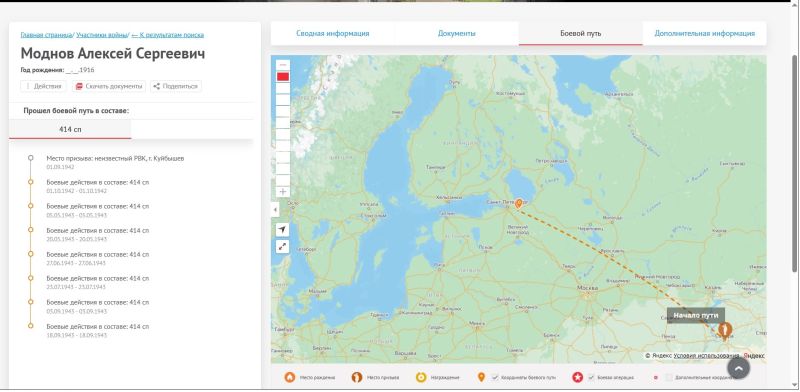Viewport: 800px width, 392px height.
Task: Open the 'Сводная информация' tab
Action: pos(333,33)
